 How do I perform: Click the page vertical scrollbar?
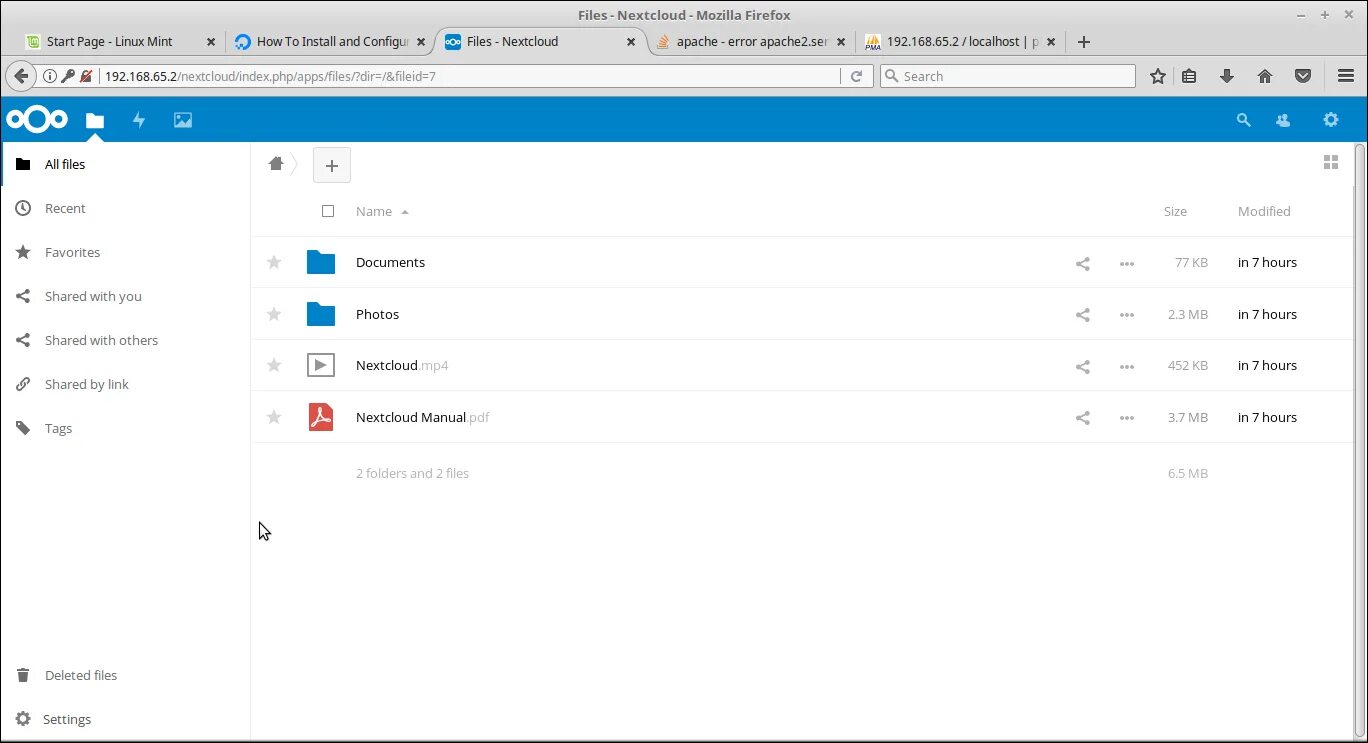[1360, 440]
